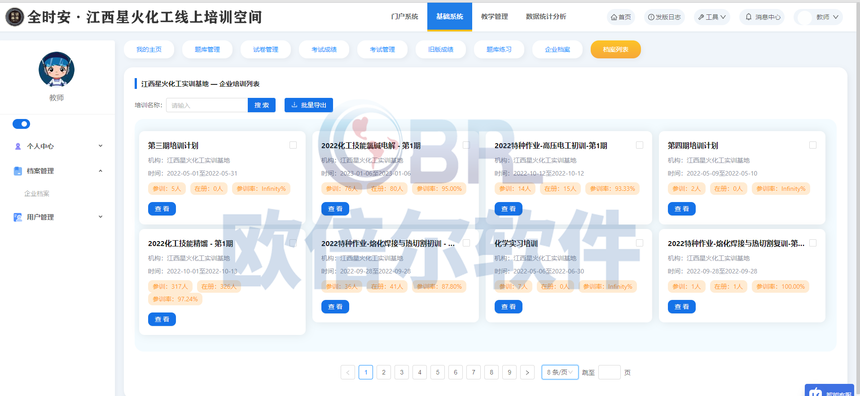The image size is (860, 396).
Task: Open the 发版日志 release log
Action: 664,17
